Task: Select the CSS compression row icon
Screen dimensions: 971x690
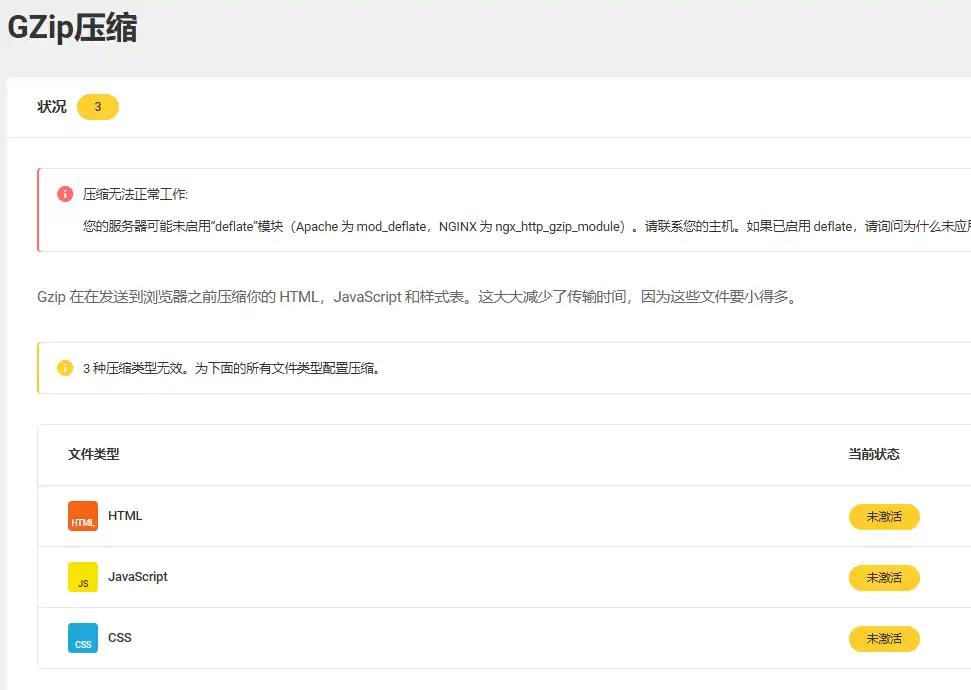Action: click(83, 638)
